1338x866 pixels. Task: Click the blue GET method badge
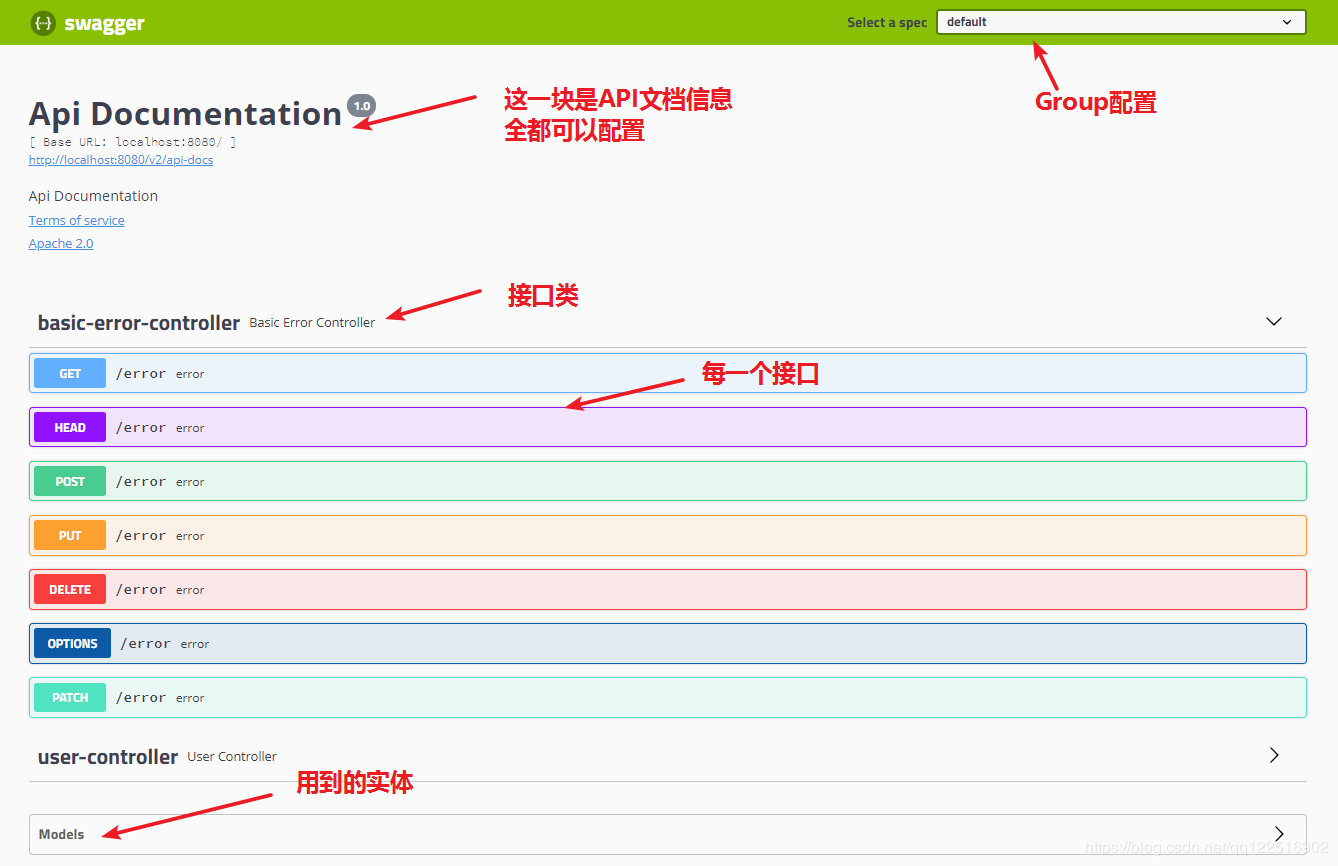(x=70, y=374)
